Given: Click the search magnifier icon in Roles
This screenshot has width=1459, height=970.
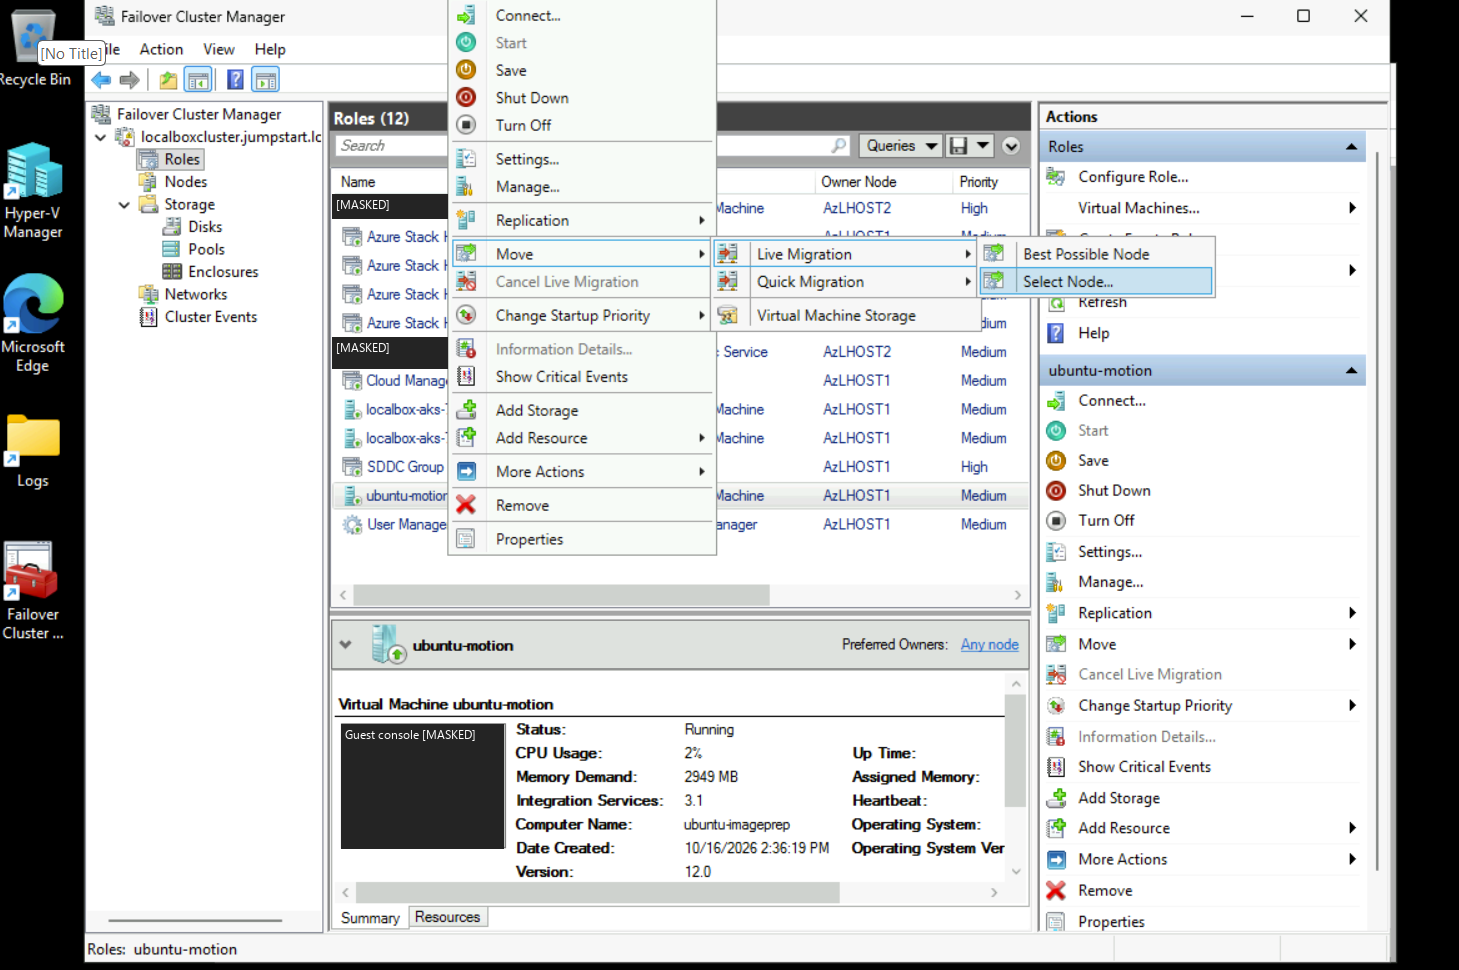Looking at the screenshot, I should pyautogui.click(x=839, y=146).
